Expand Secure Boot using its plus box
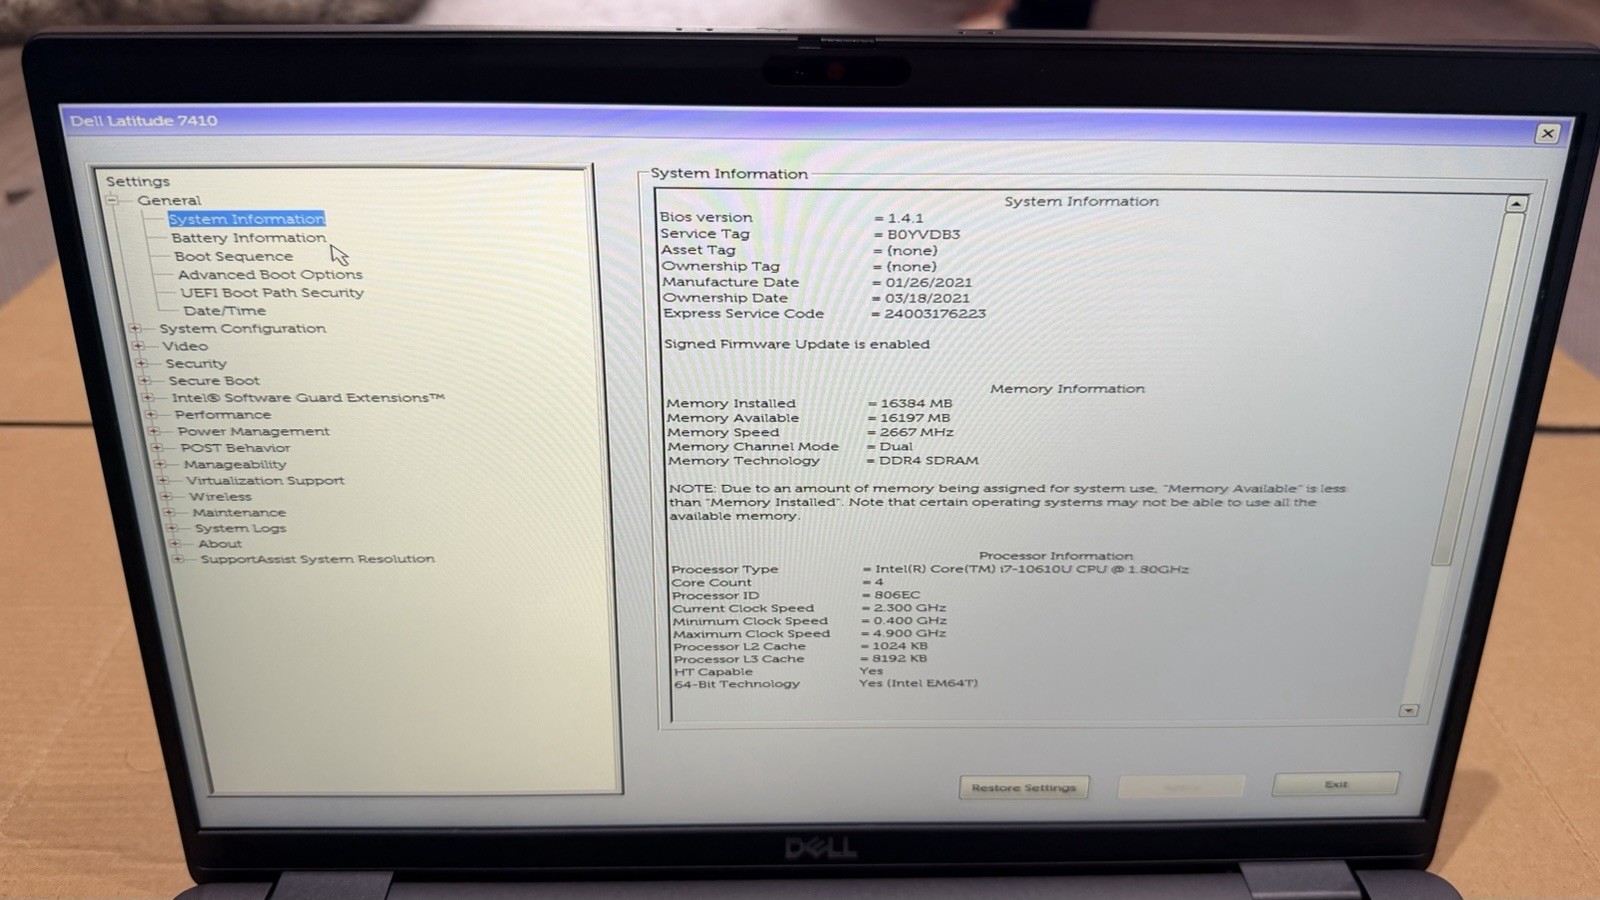 [145, 380]
